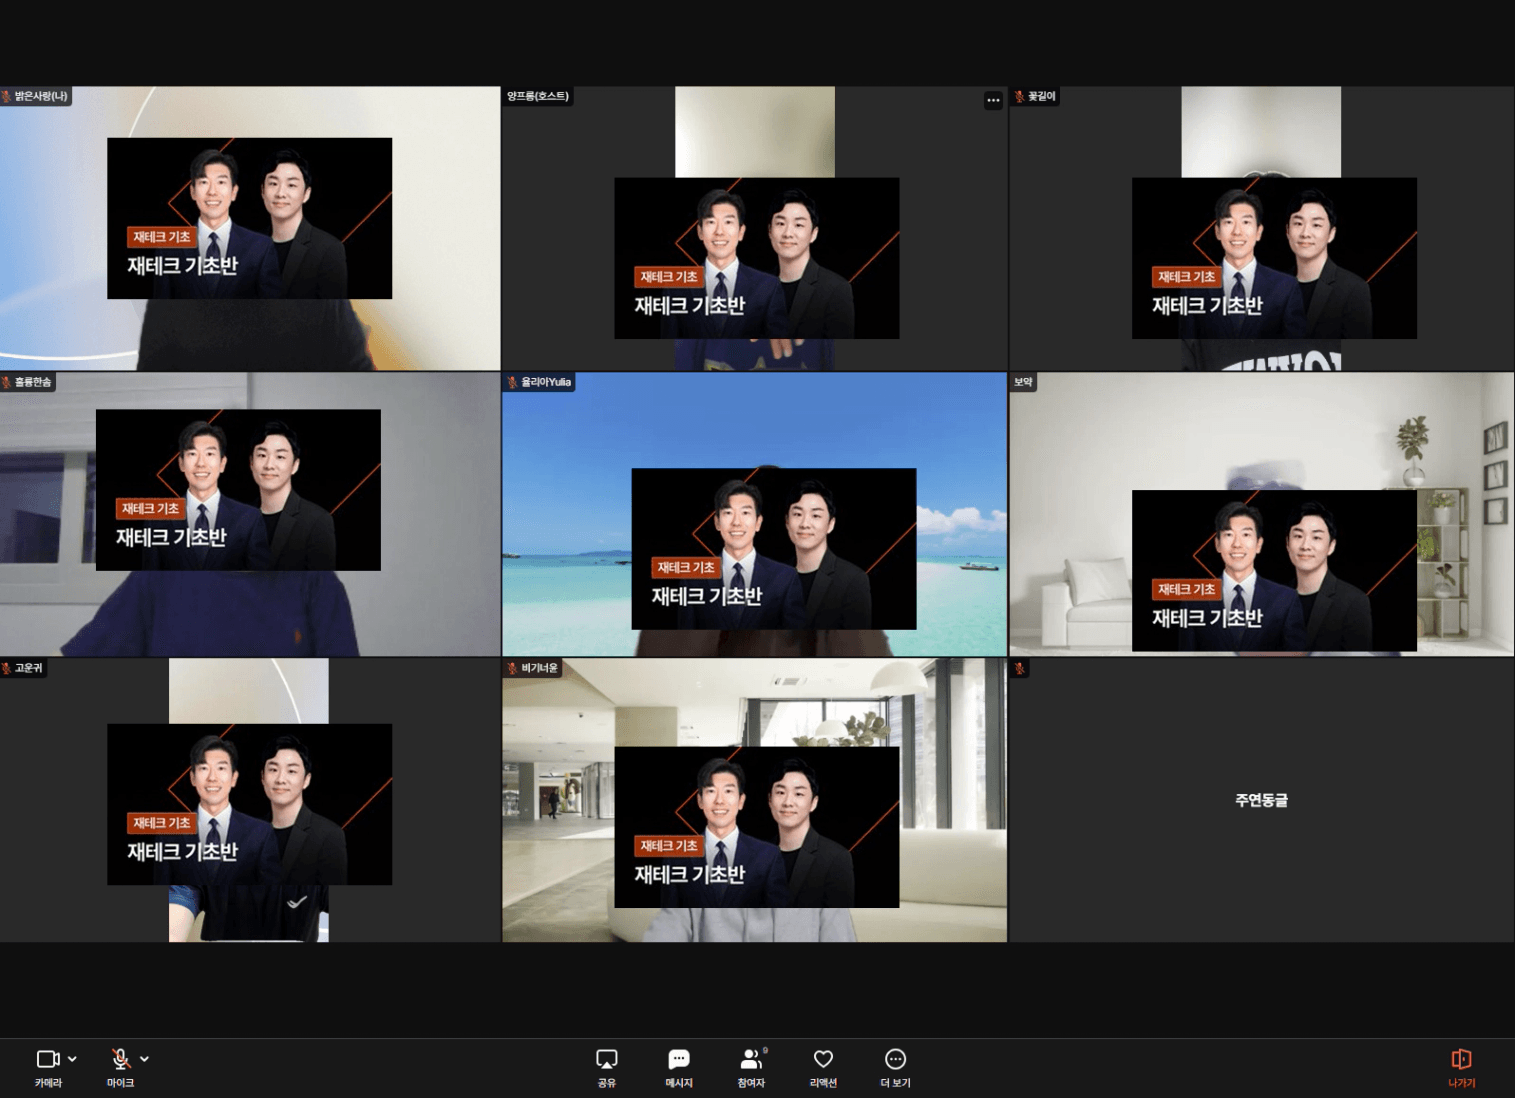
Task: Click the 보약 participant name label
Action: point(1023,382)
